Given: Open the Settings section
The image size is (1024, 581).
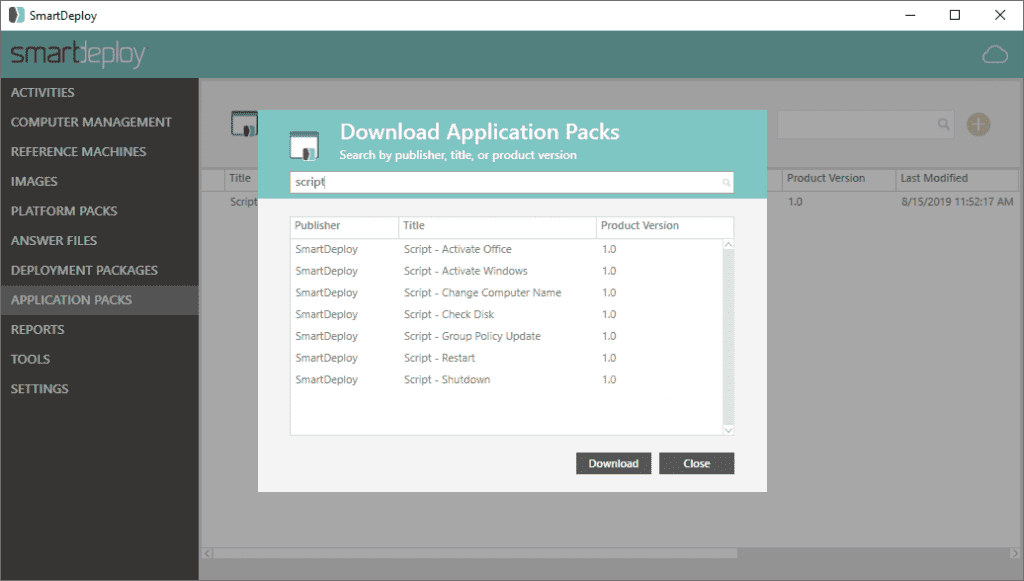Looking at the screenshot, I should (x=39, y=389).
